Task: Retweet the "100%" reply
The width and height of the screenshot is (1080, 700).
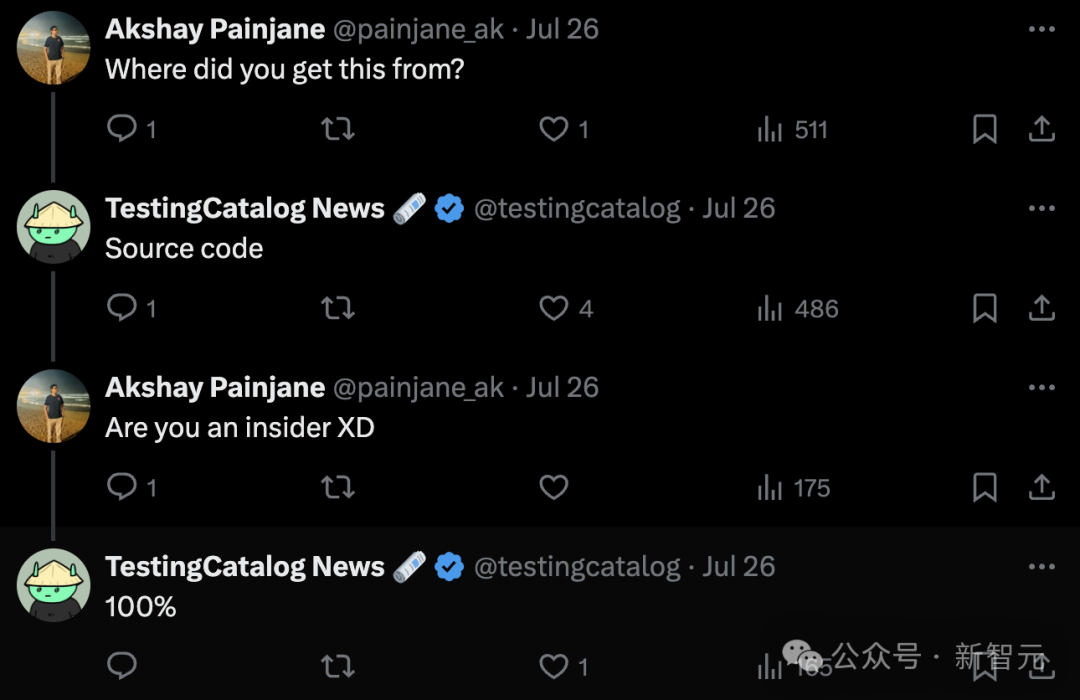Action: point(338,665)
